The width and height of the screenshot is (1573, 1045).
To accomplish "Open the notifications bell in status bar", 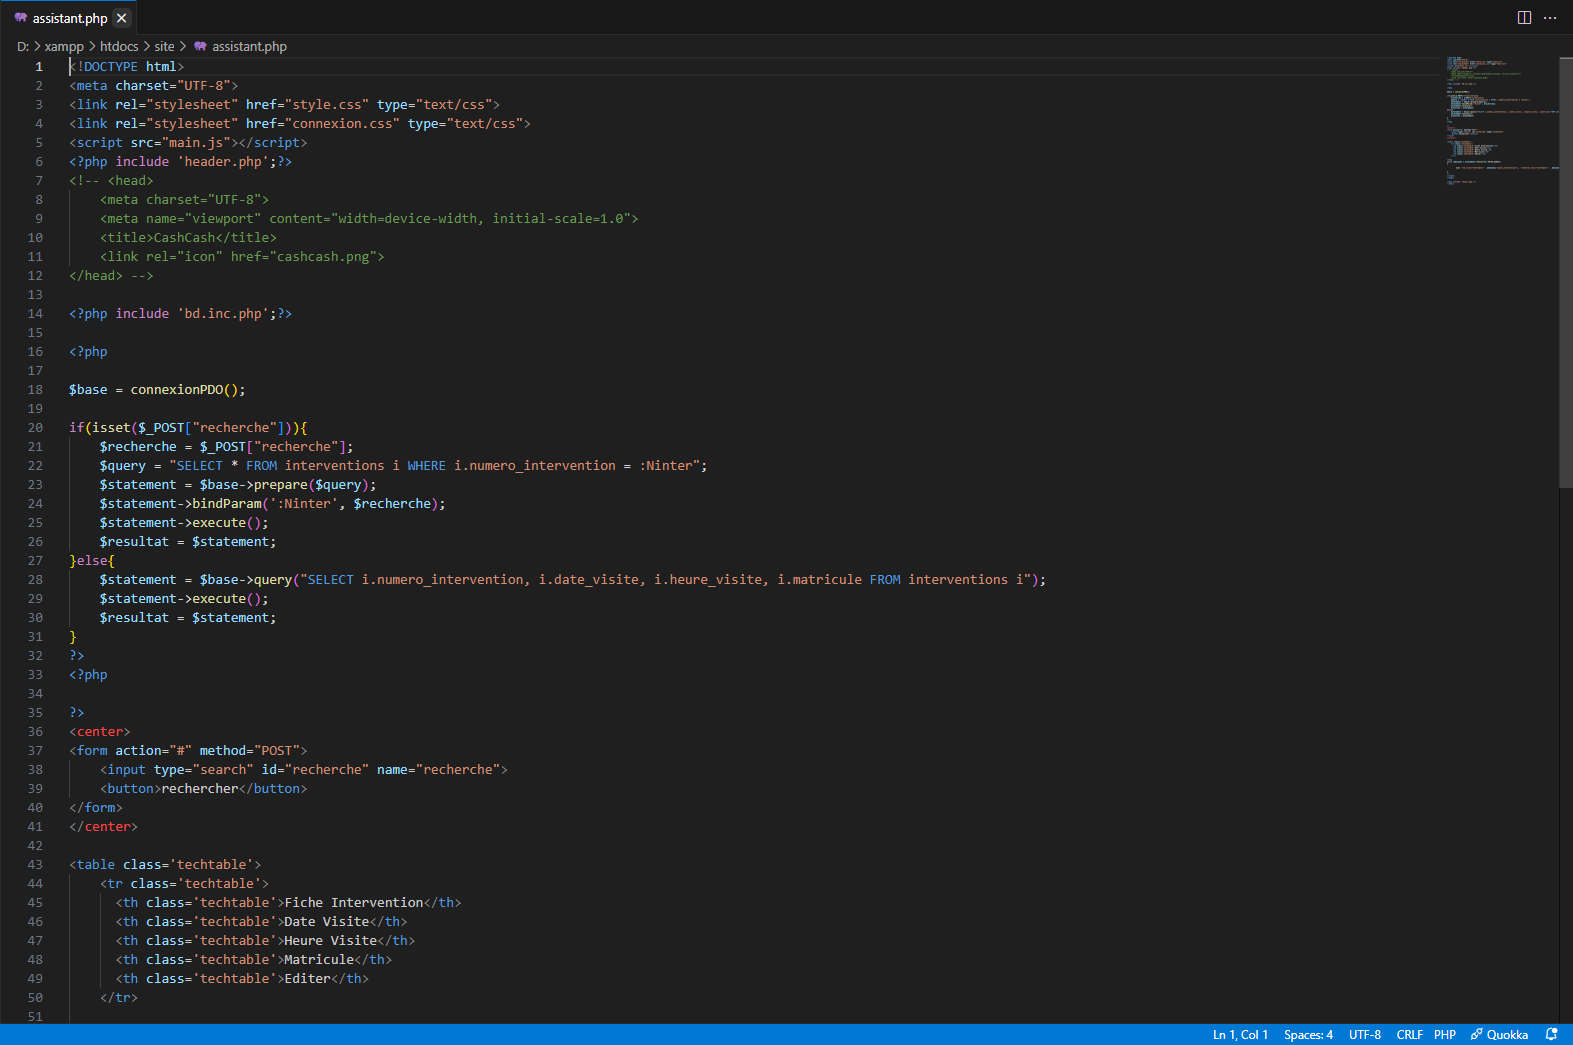I will tap(1552, 1034).
